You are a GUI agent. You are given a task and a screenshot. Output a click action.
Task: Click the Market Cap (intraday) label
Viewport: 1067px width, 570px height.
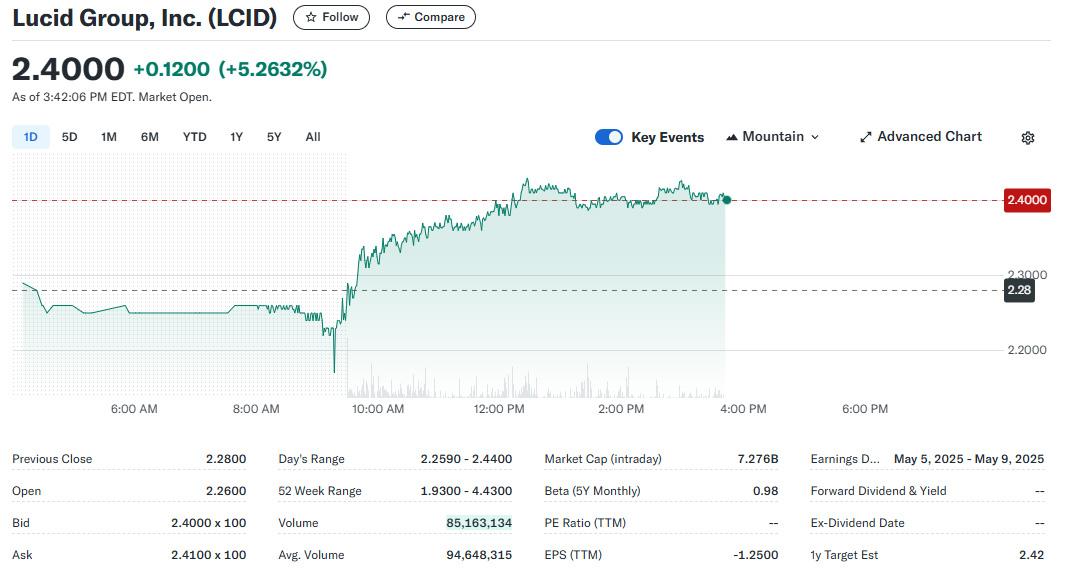tap(603, 459)
